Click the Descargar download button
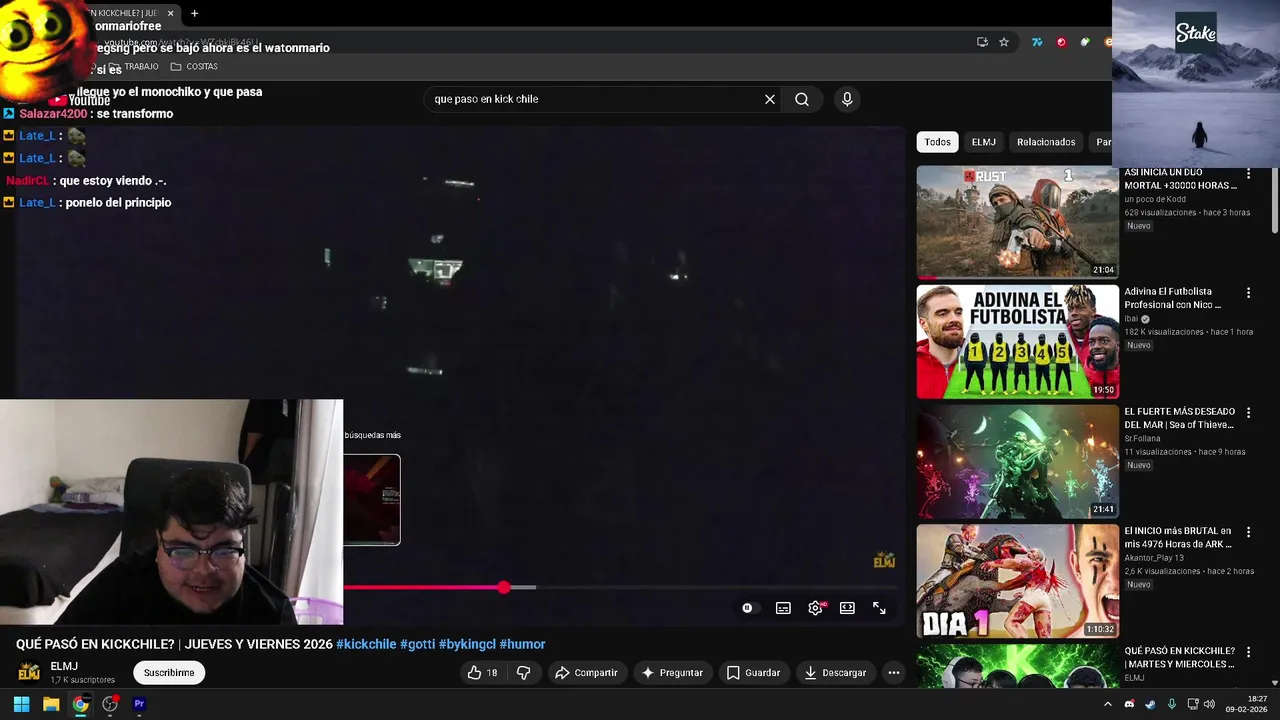 coord(835,673)
